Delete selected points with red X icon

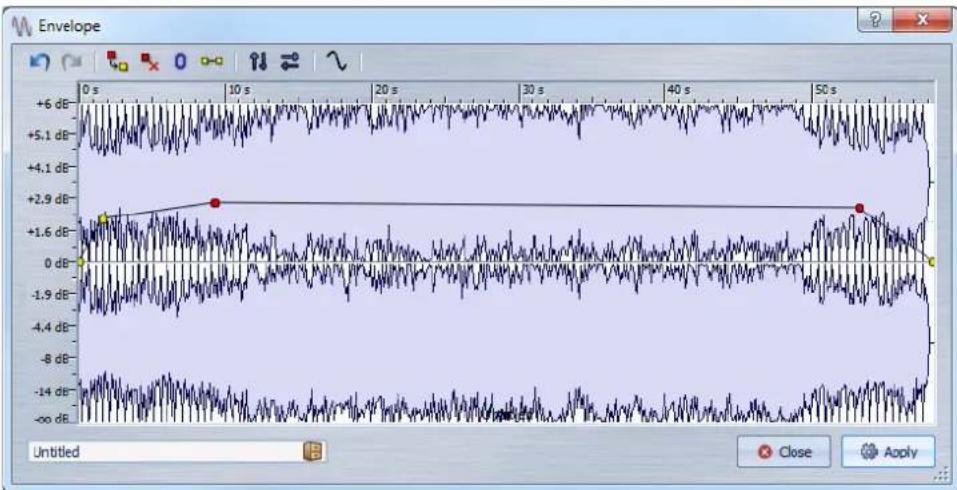(x=150, y=61)
